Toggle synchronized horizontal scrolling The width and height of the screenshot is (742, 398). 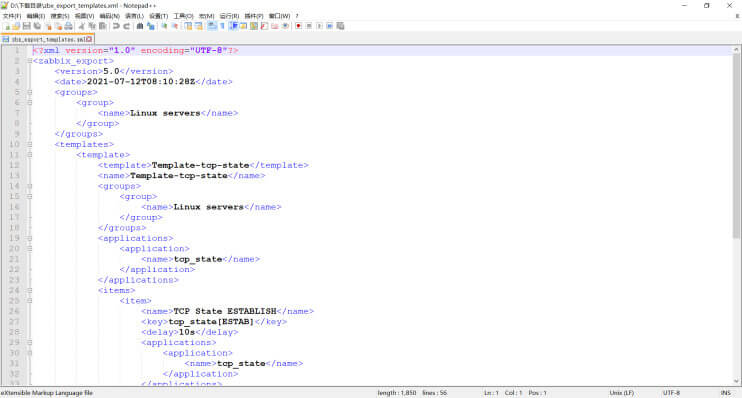pos(199,26)
